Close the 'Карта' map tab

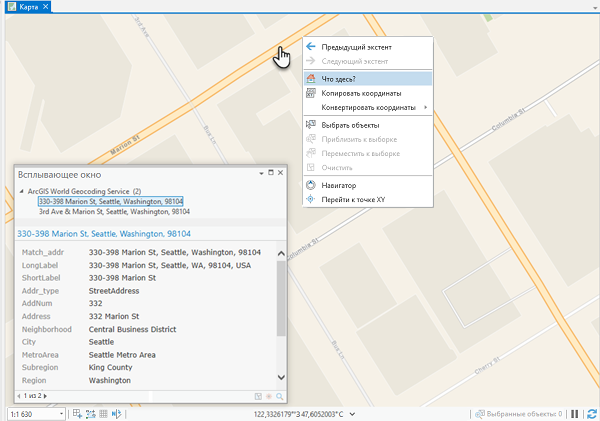(x=47, y=8)
